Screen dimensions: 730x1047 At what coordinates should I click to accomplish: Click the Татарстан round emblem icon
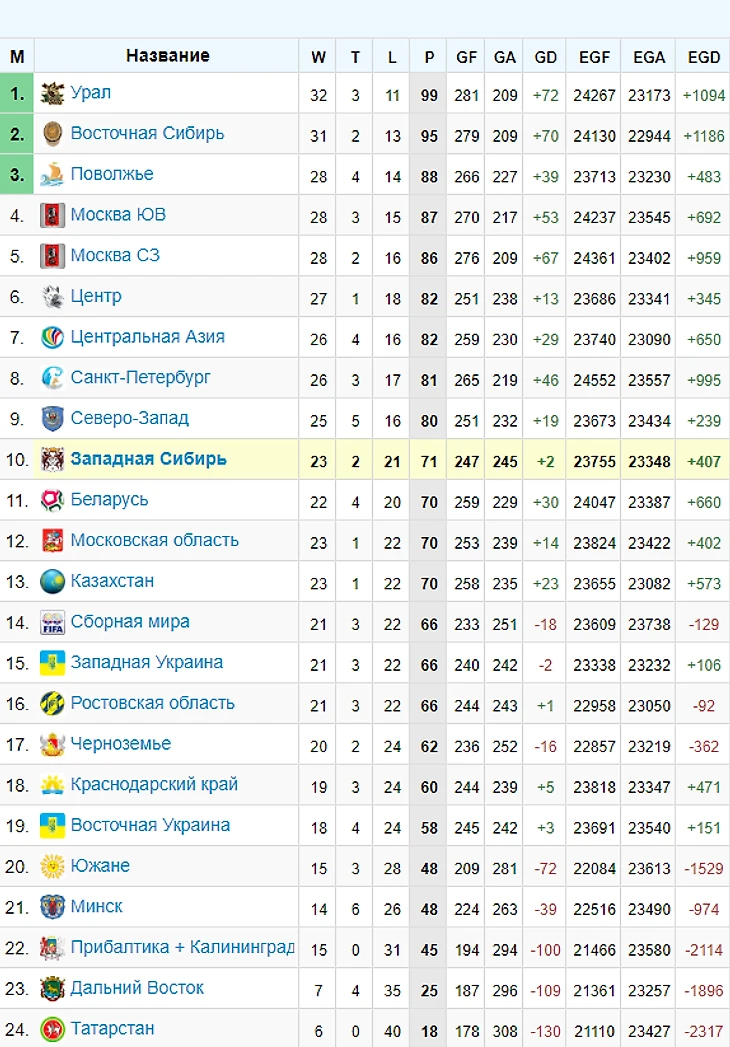[52, 1029]
